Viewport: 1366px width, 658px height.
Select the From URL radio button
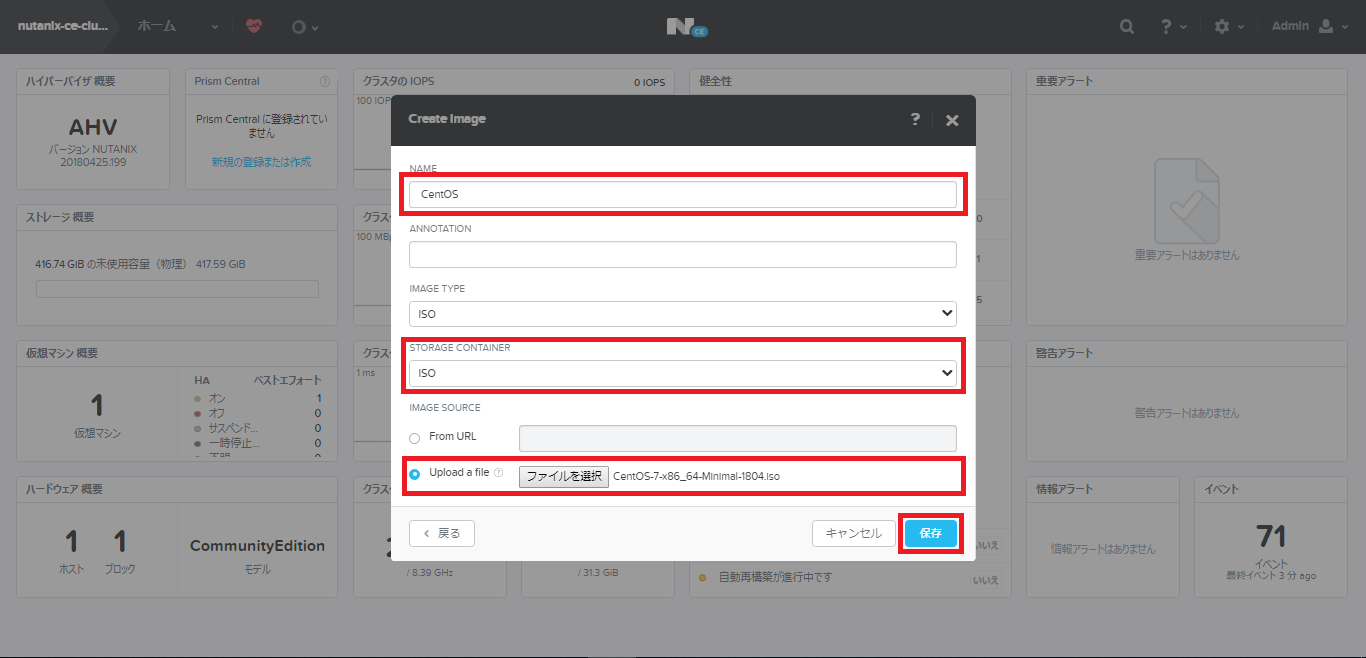click(415, 438)
